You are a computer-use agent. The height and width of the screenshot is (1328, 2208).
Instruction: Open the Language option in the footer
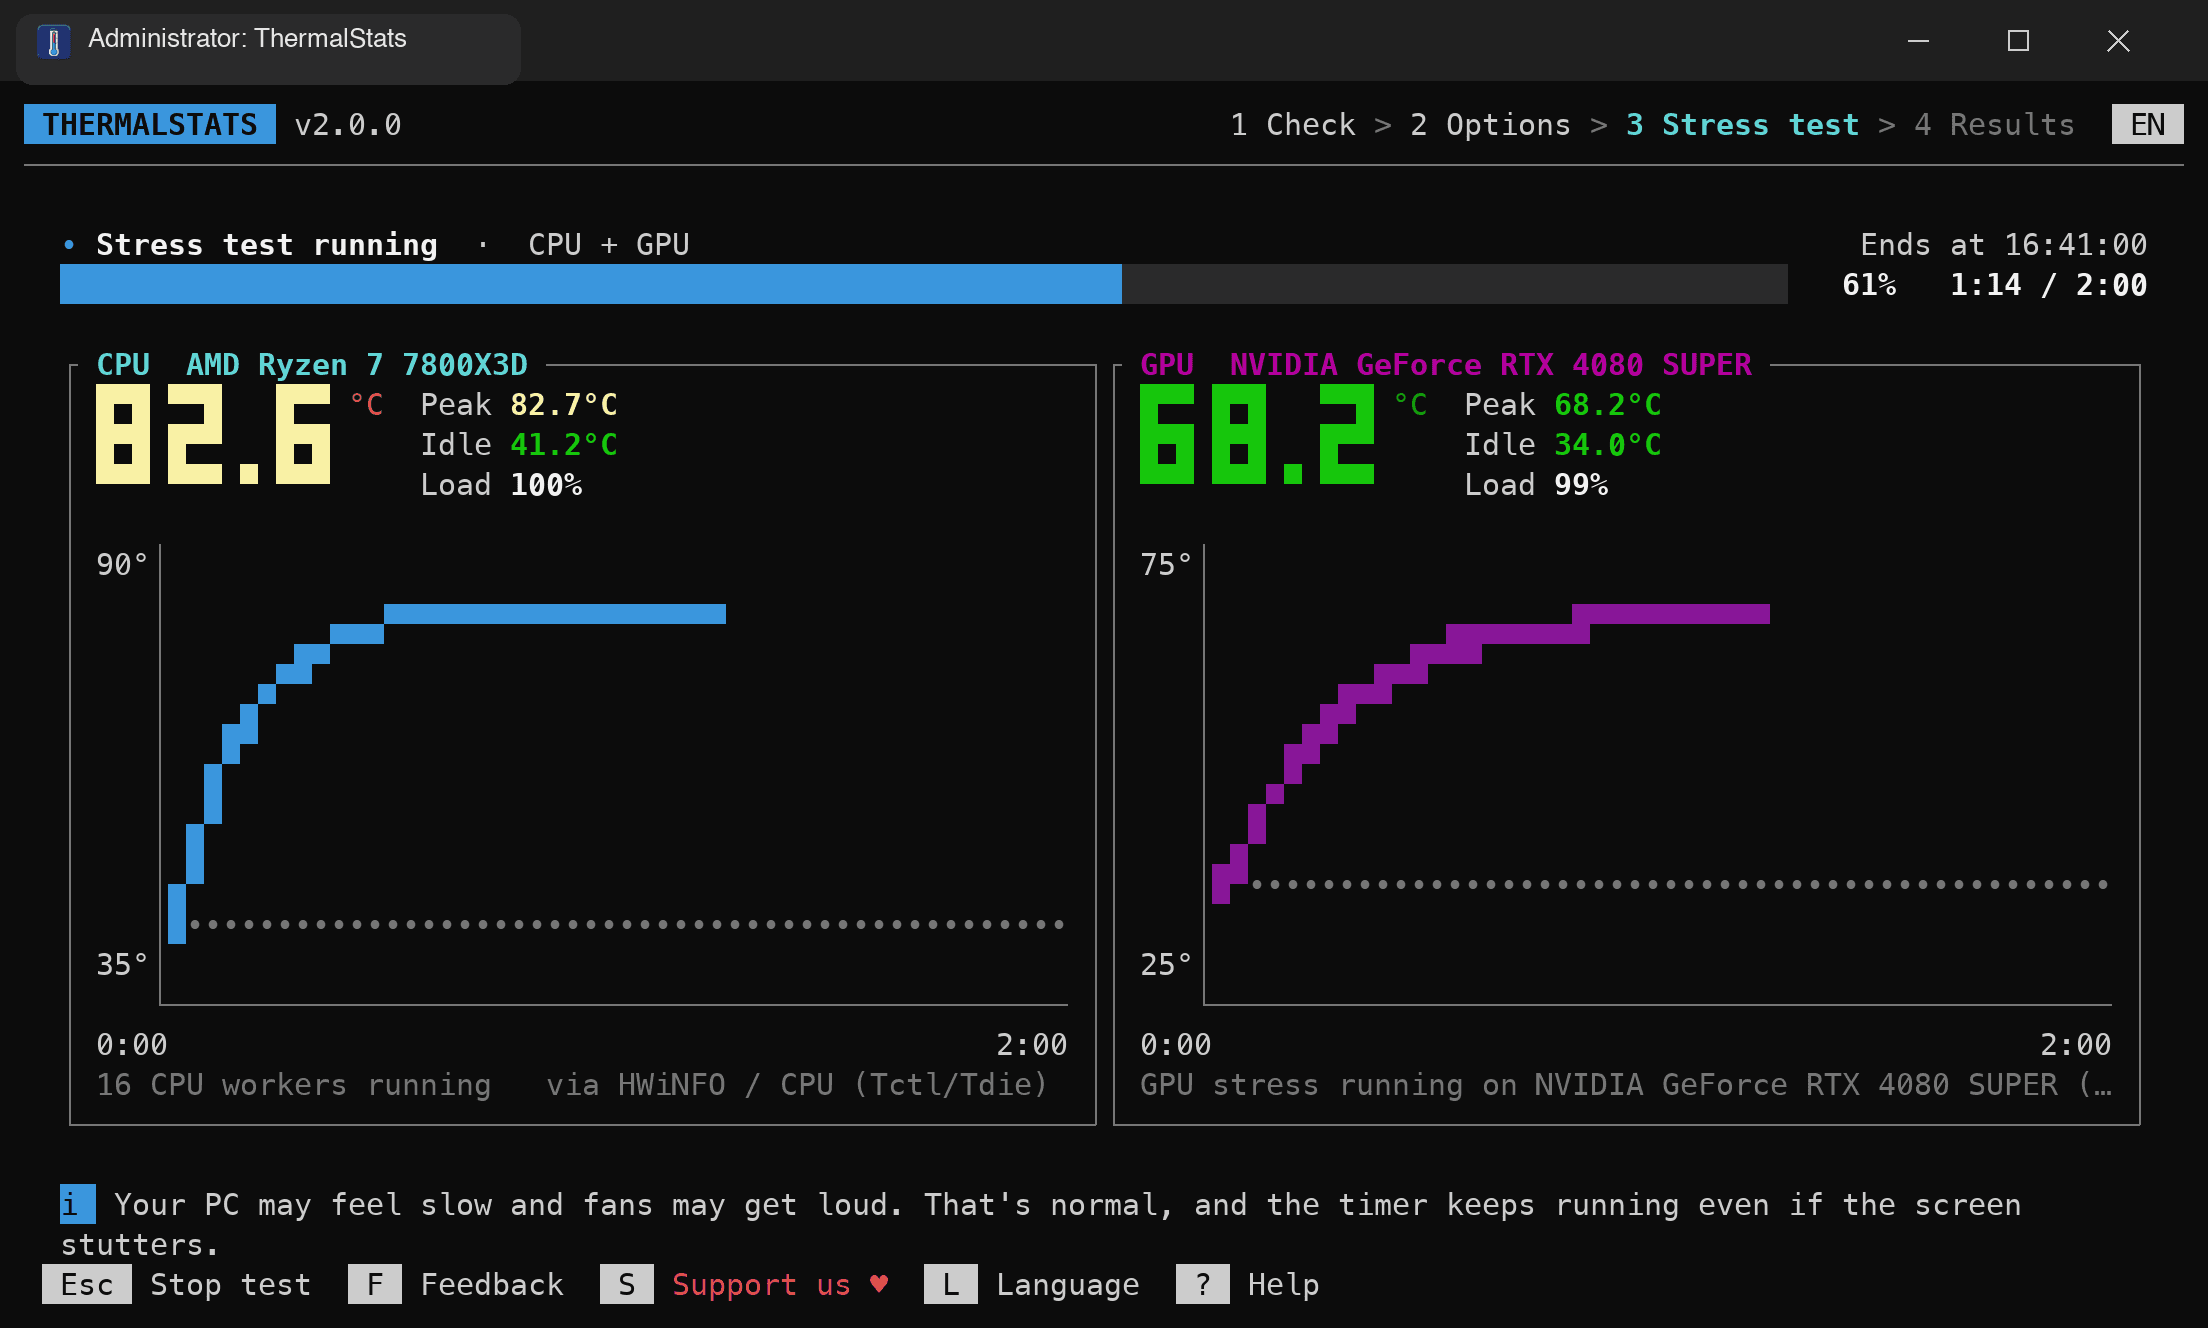(x=1068, y=1284)
